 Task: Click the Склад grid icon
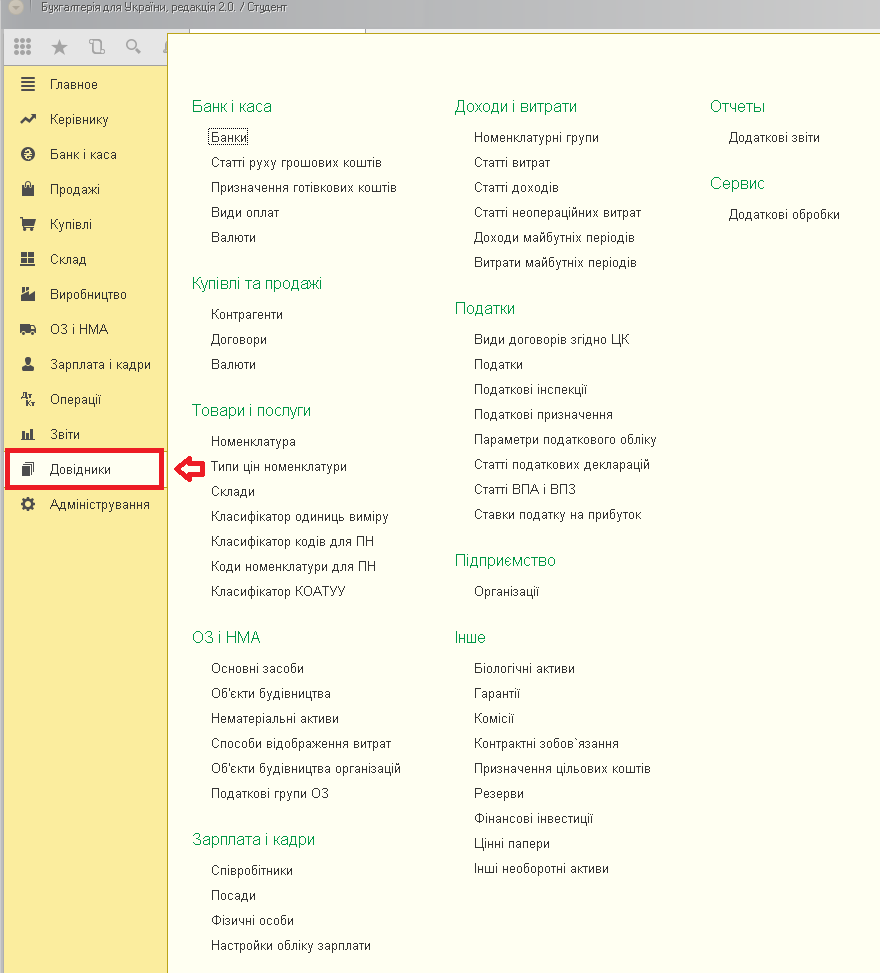28,259
